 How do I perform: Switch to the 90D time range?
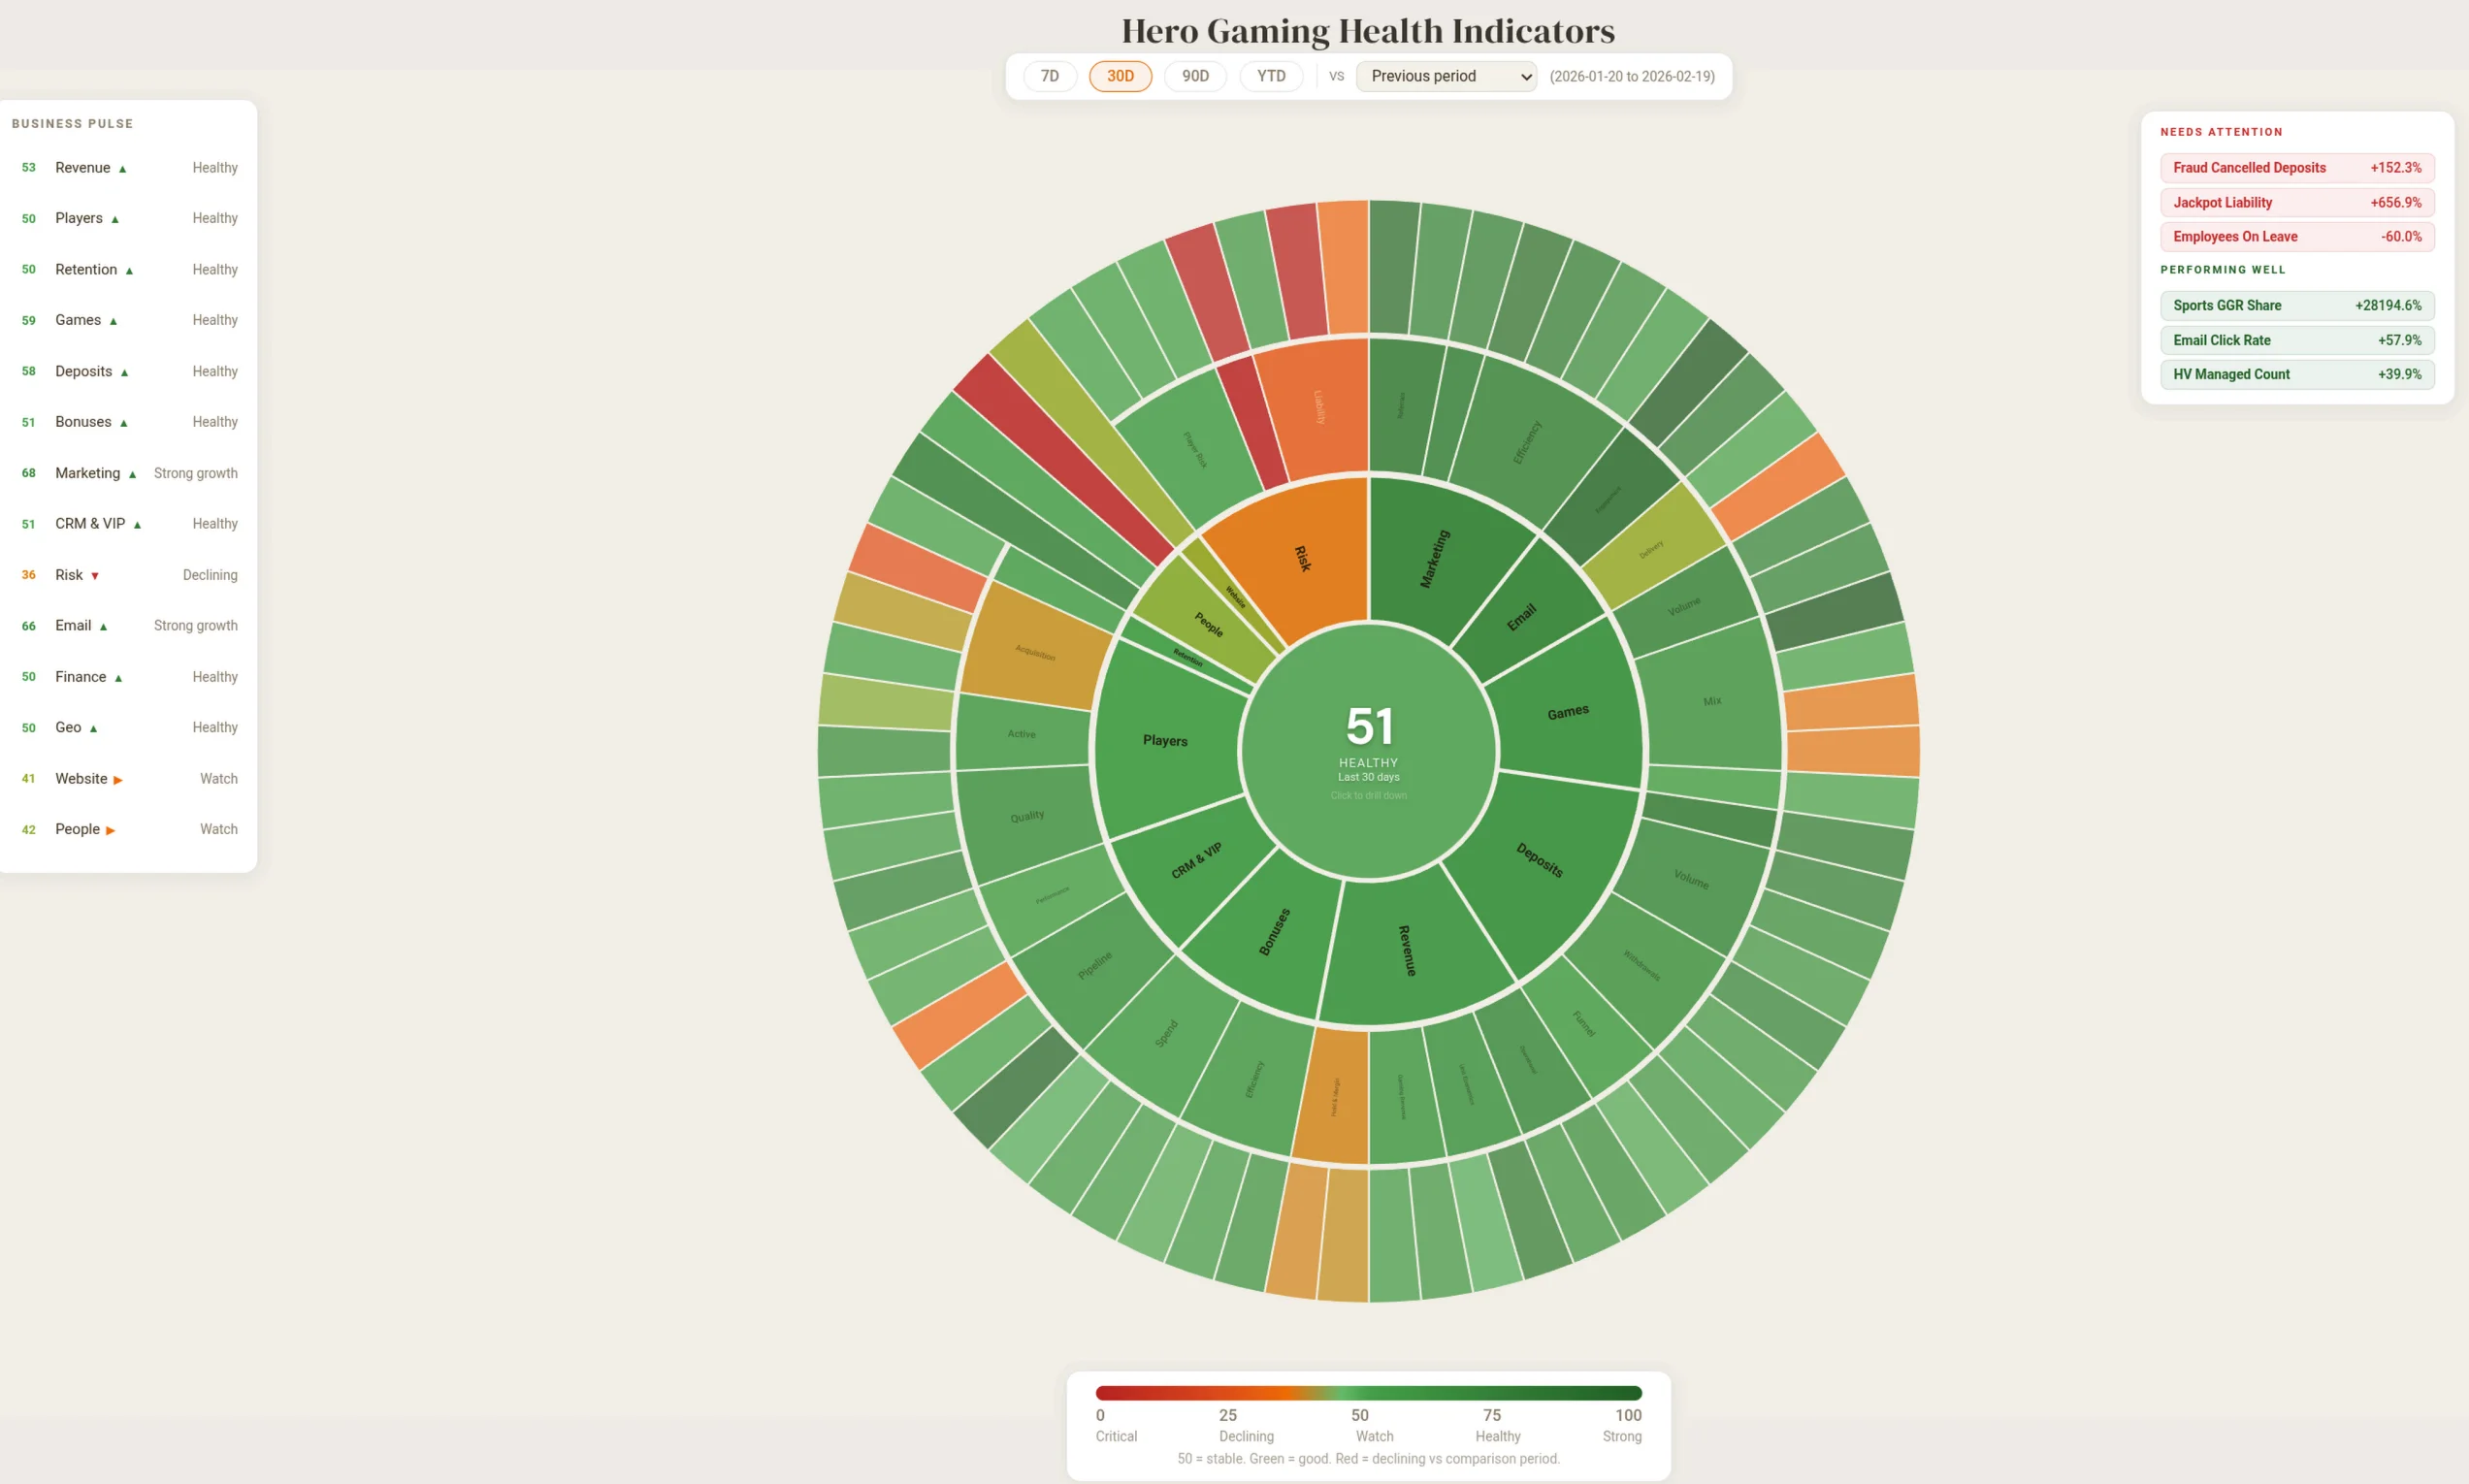click(1195, 76)
